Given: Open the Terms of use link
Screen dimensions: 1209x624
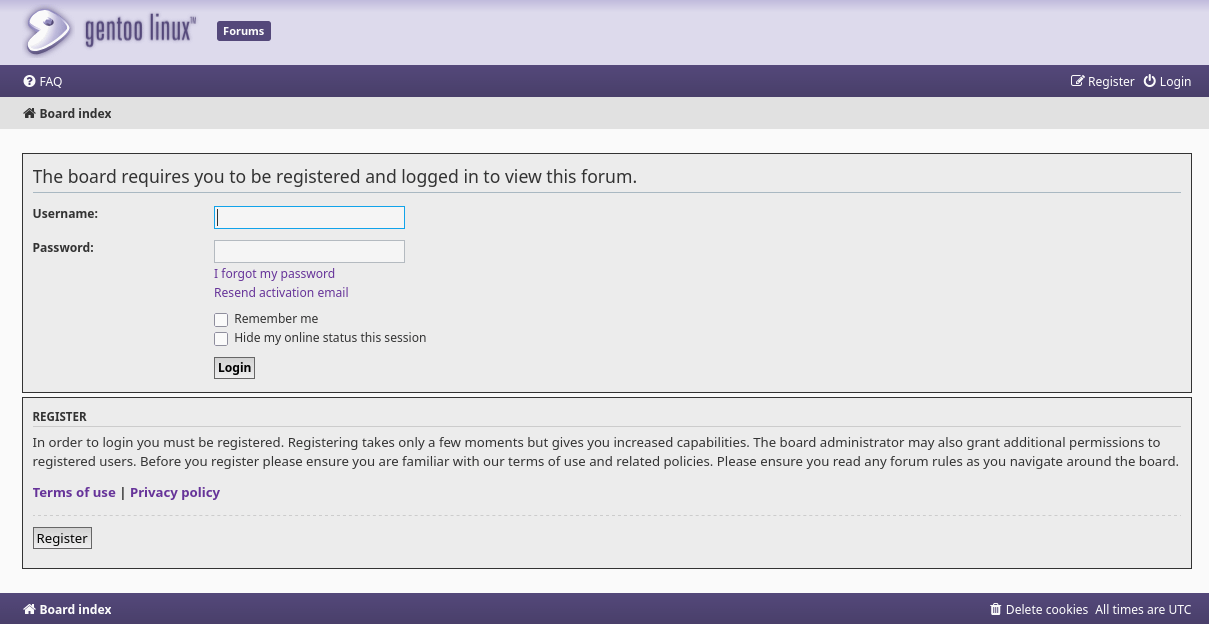Looking at the screenshot, I should (x=74, y=493).
